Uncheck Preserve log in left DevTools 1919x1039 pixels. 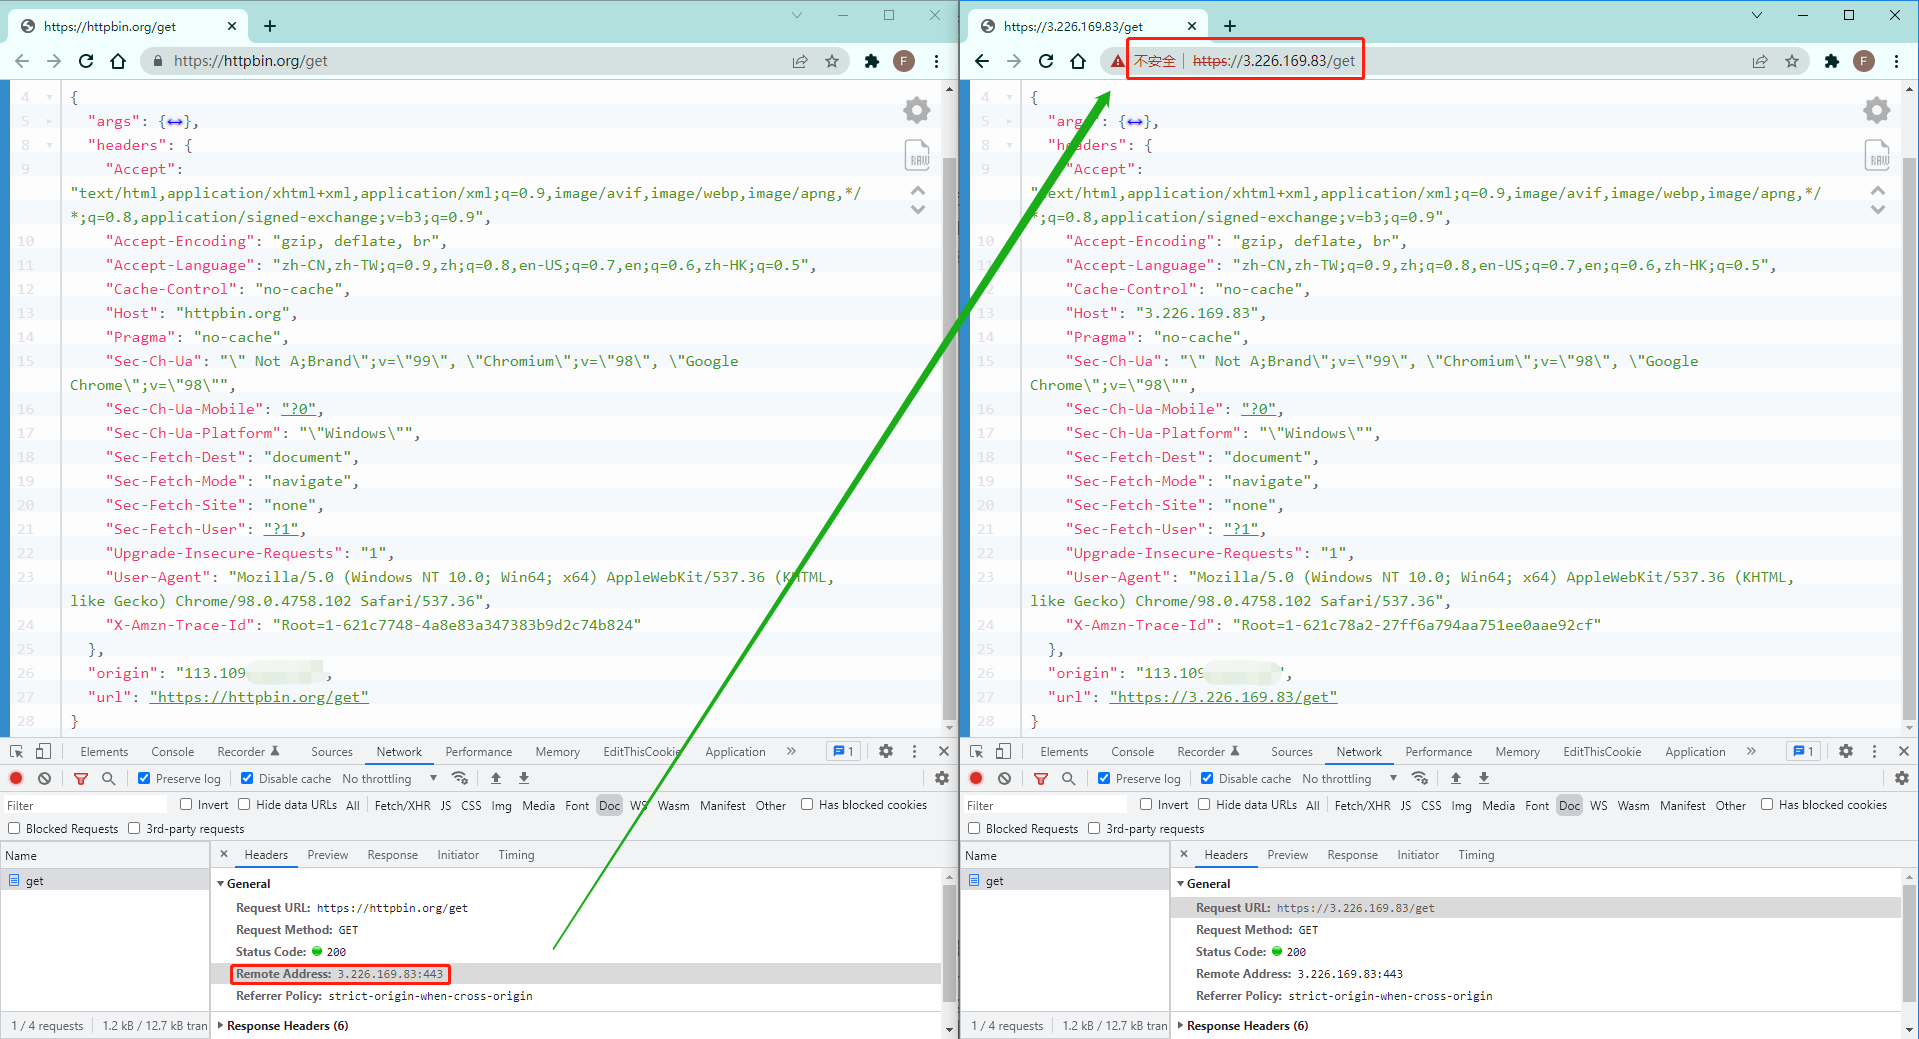pos(144,778)
